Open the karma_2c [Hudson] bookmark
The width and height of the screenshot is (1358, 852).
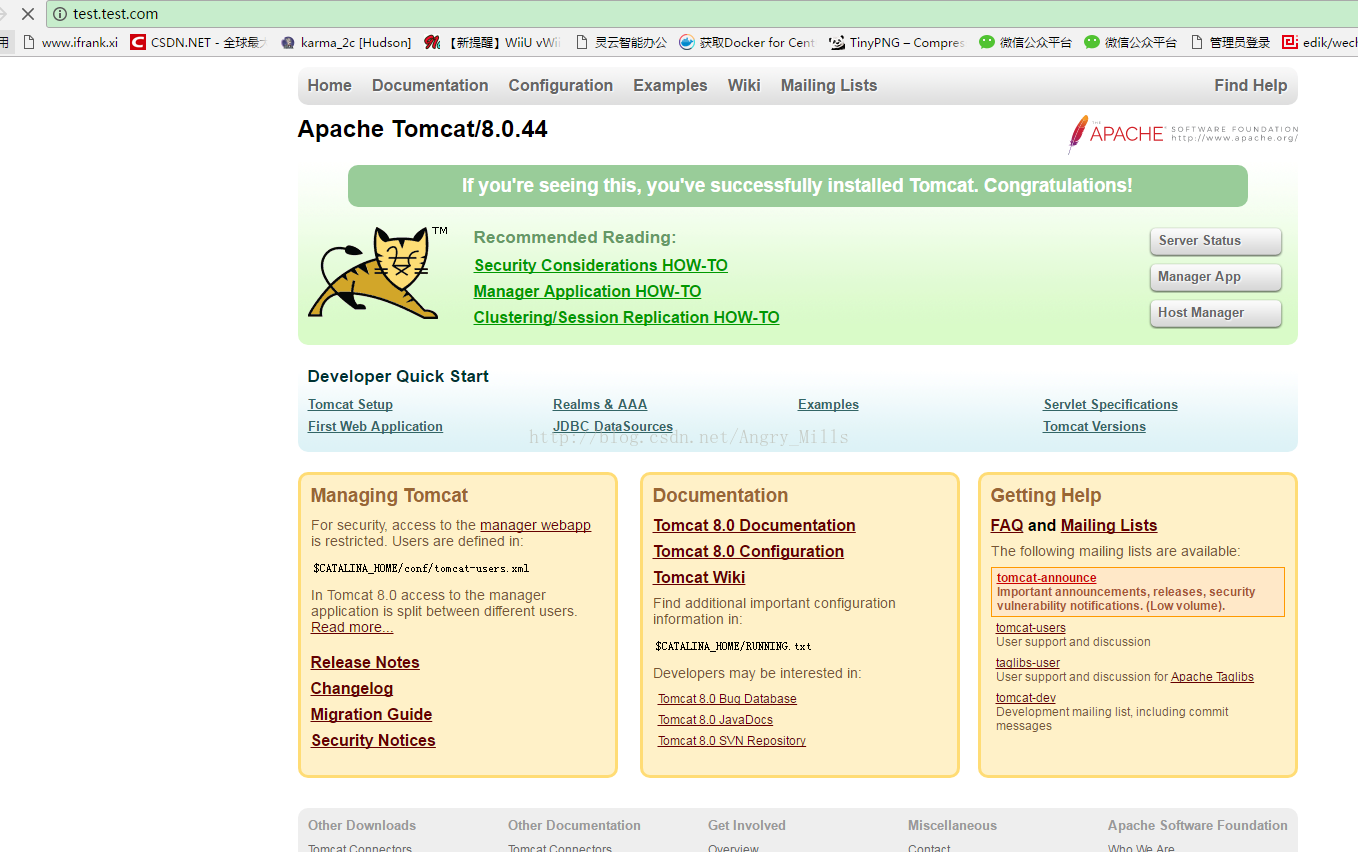point(346,42)
